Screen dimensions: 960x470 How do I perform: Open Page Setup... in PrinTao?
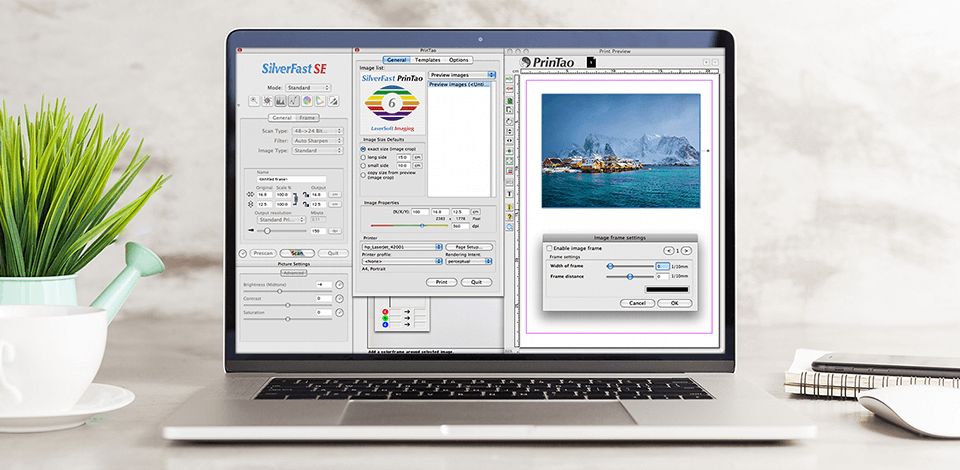pos(469,247)
